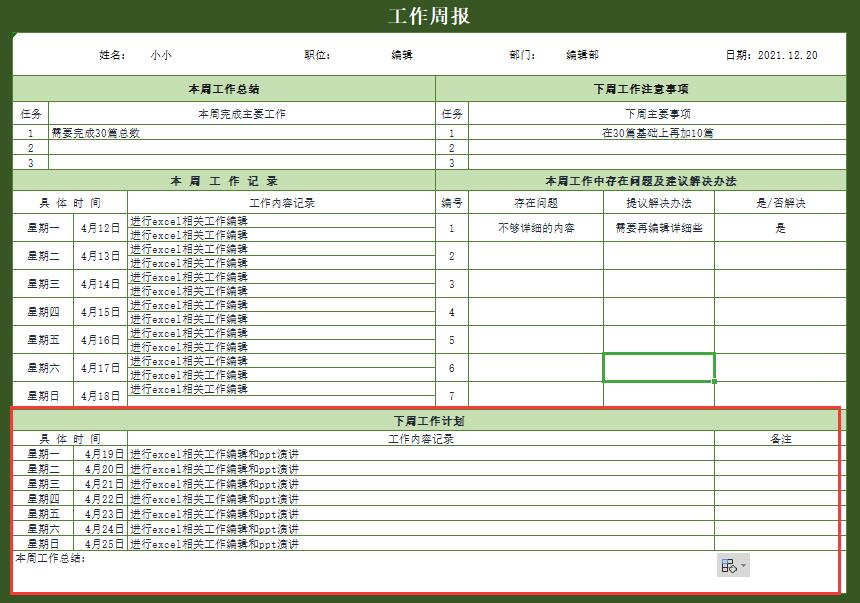This screenshot has width=860, height=603.
Task: Click the 星期日 cell beside 4月25日
Action: pos(43,544)
